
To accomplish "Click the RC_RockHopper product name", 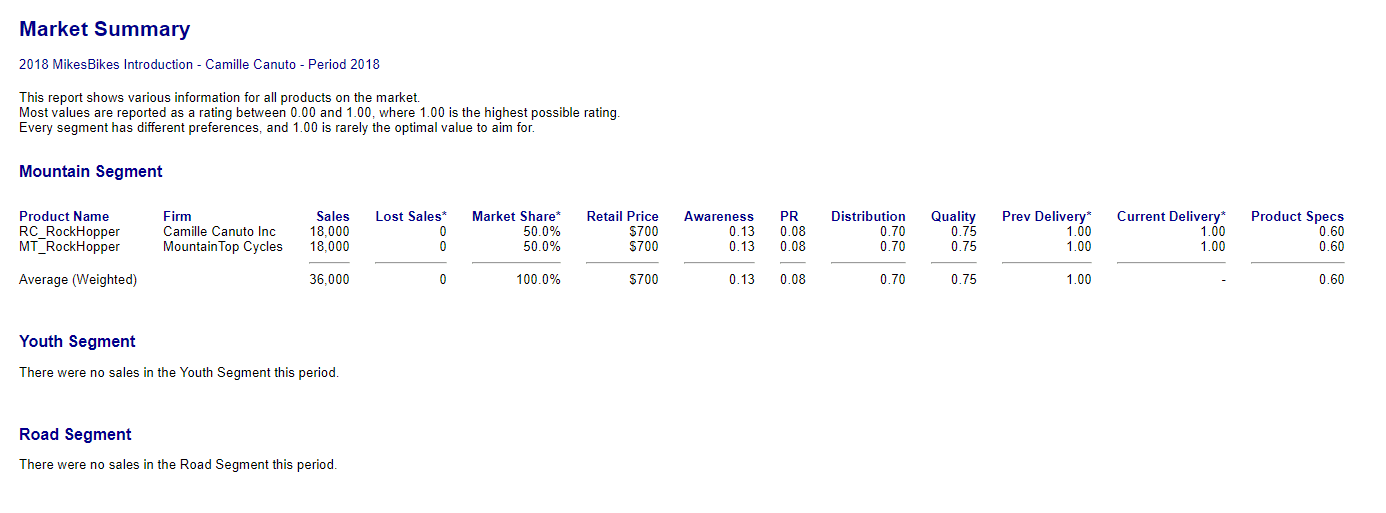I will [69, 232].
